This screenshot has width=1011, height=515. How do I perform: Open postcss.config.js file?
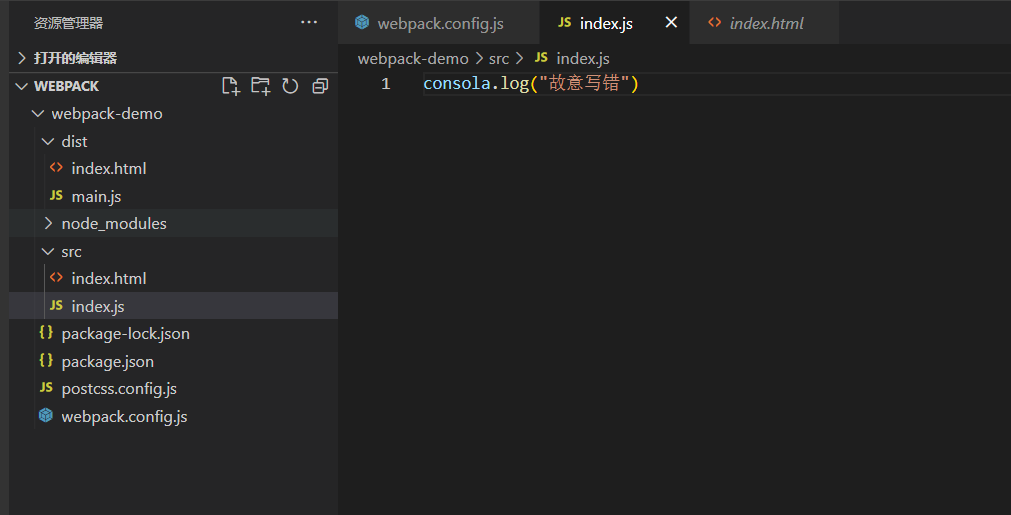(x=173, y=389)
